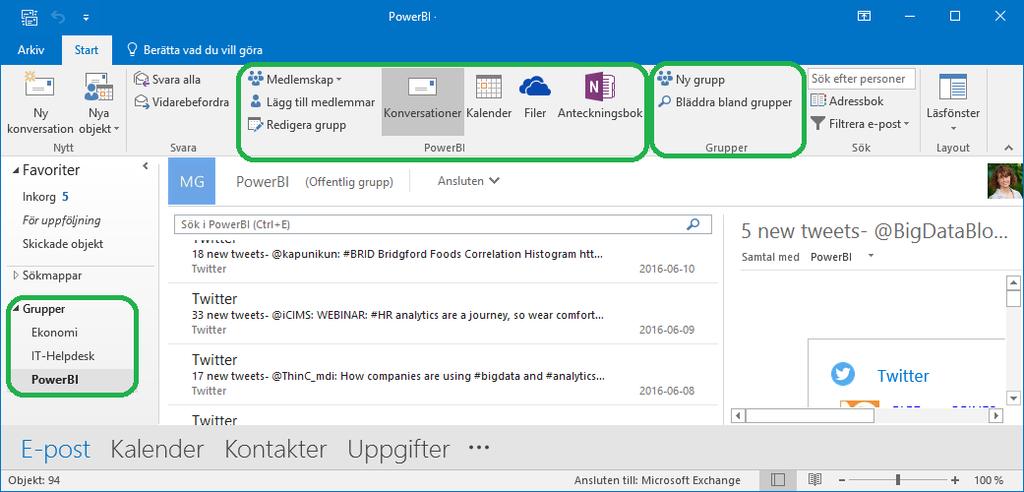Switch to Uppgifter navigation

click(x=398, y=450)
